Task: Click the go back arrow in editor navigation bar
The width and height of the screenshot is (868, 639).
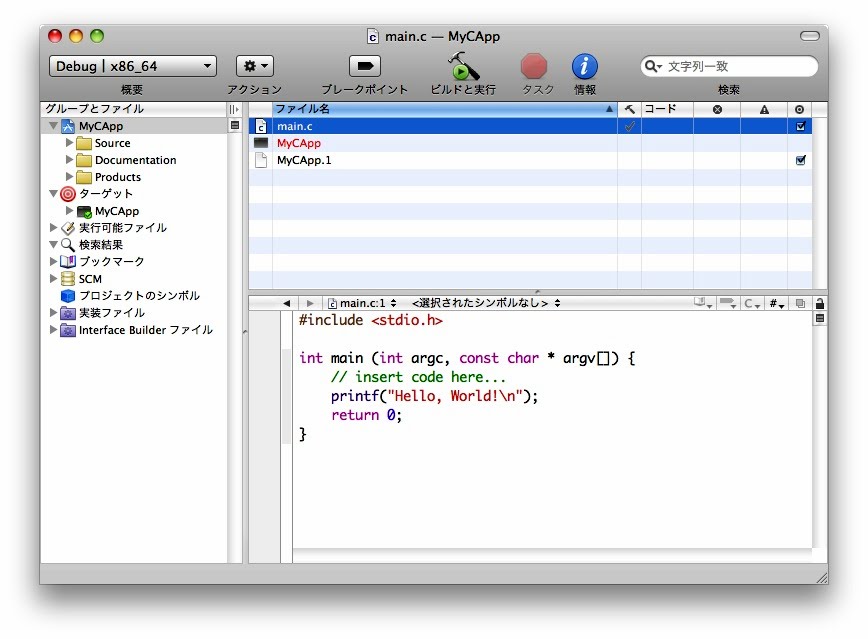Action: 287,303
